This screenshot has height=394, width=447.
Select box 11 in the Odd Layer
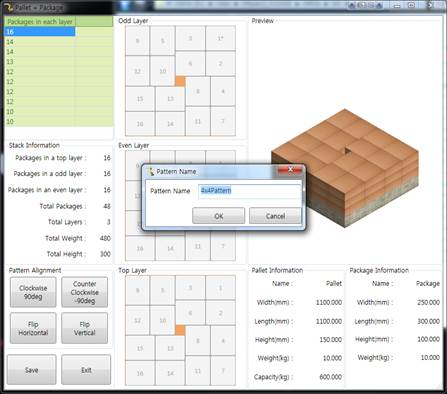(x=198, y=121)
